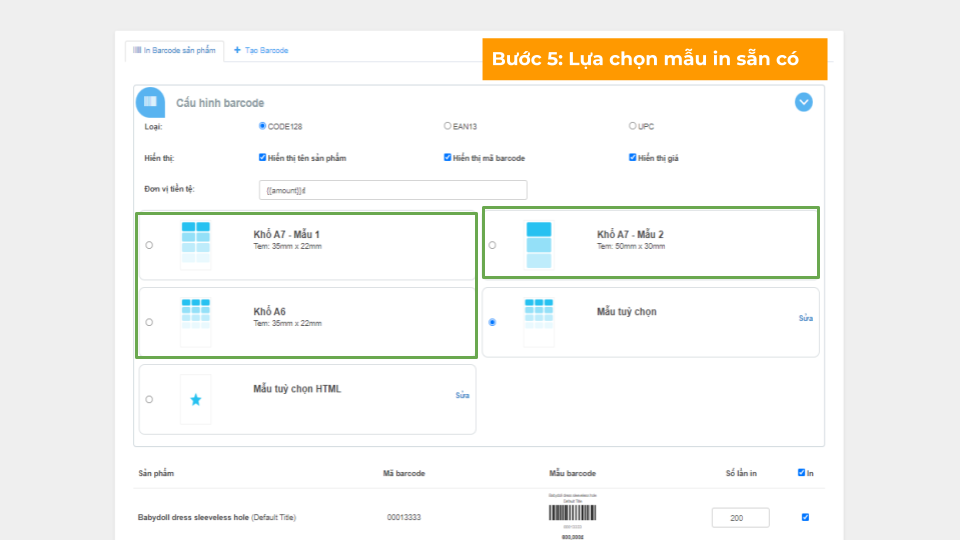This screenshot has height=540, width=960.
Task: Click the barcode configuration header icon
Action: (x=150, y=102)
